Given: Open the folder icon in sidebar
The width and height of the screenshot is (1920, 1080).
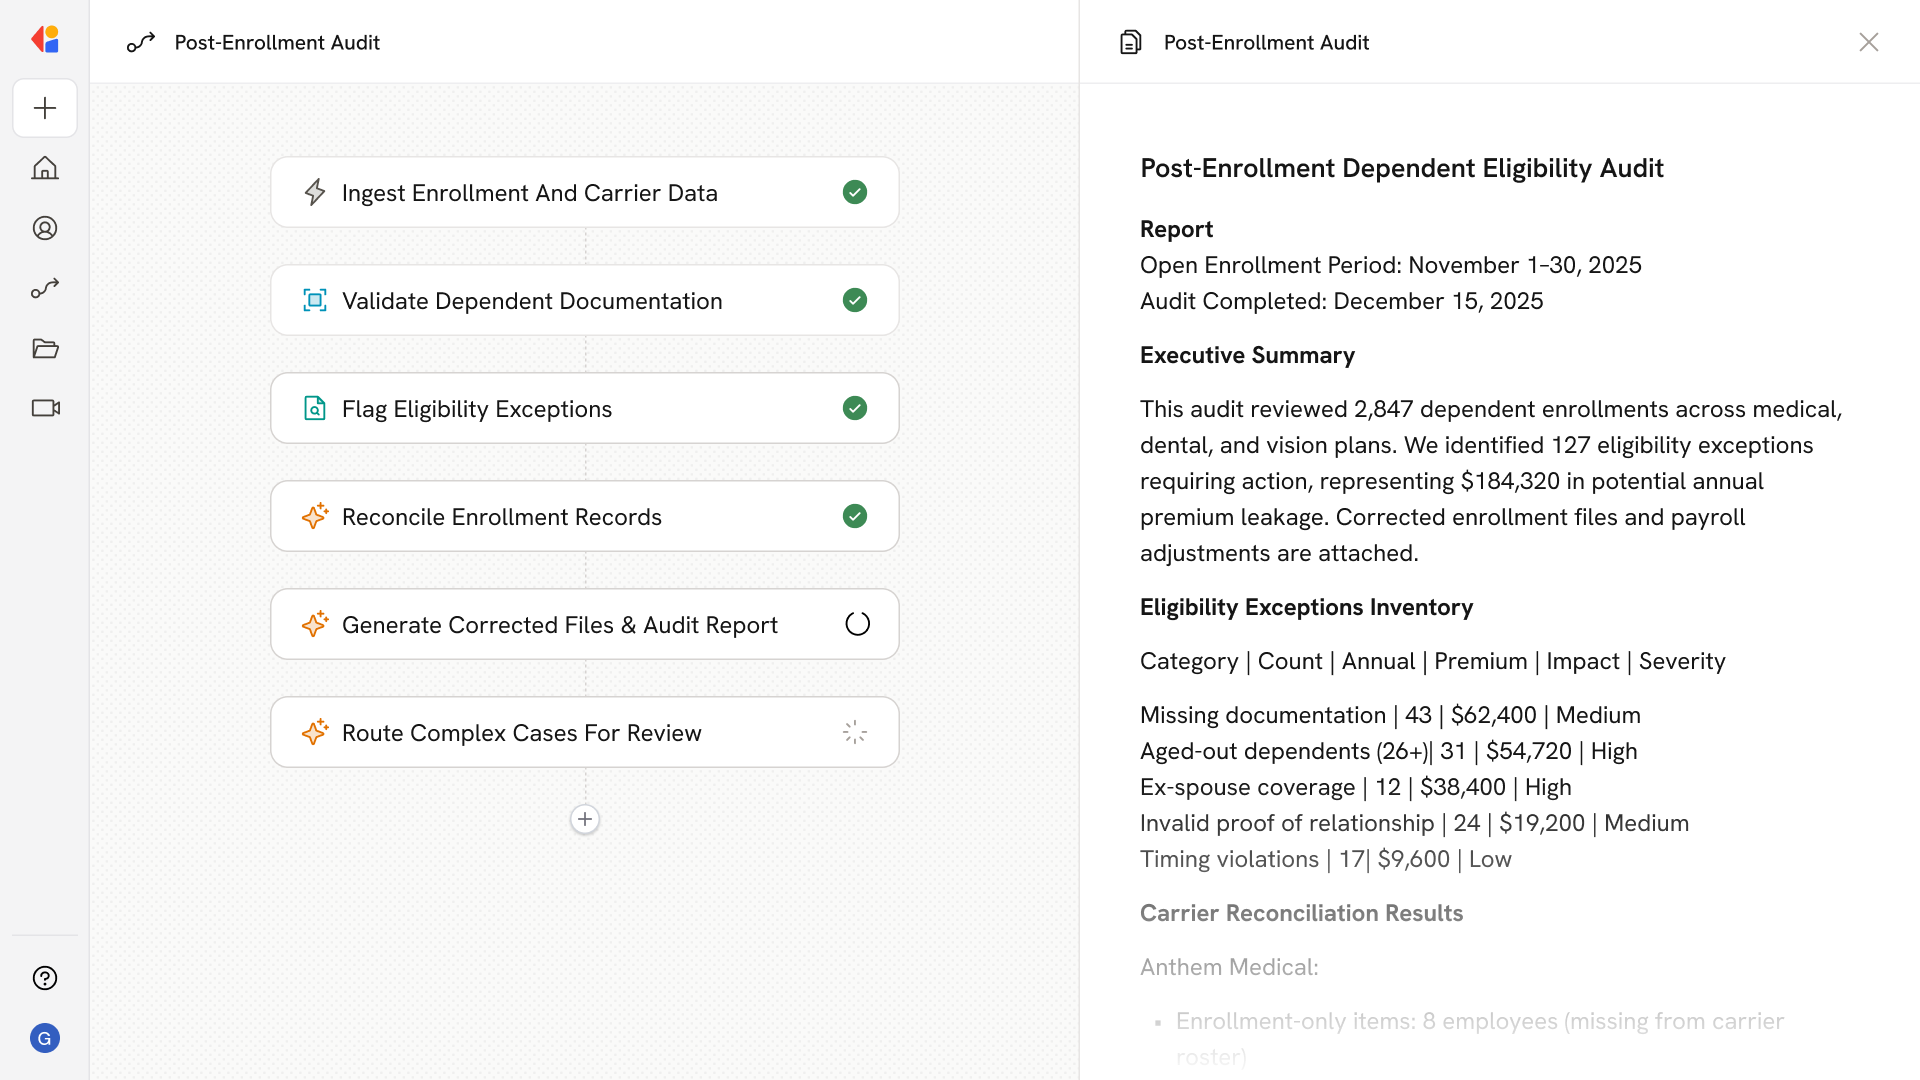Looking at the screenshot, I should [x=45, y=348].
